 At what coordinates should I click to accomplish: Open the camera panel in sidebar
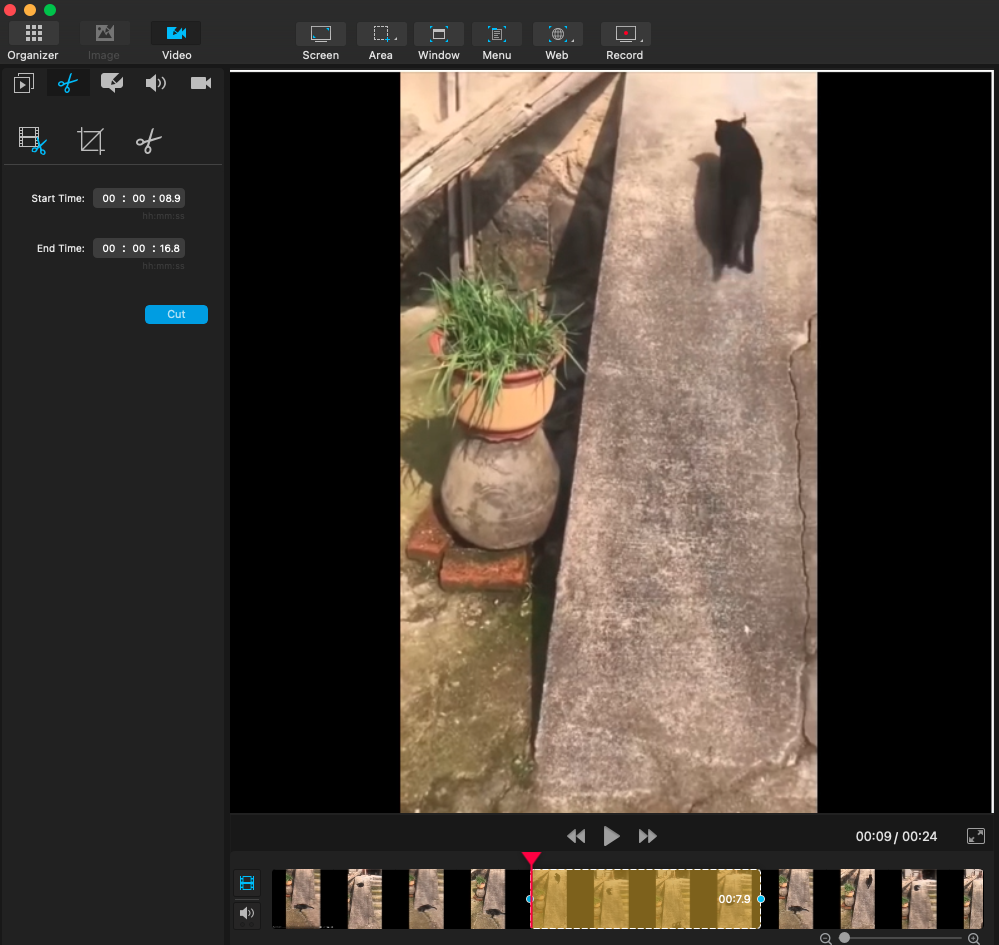click(201, 83)
